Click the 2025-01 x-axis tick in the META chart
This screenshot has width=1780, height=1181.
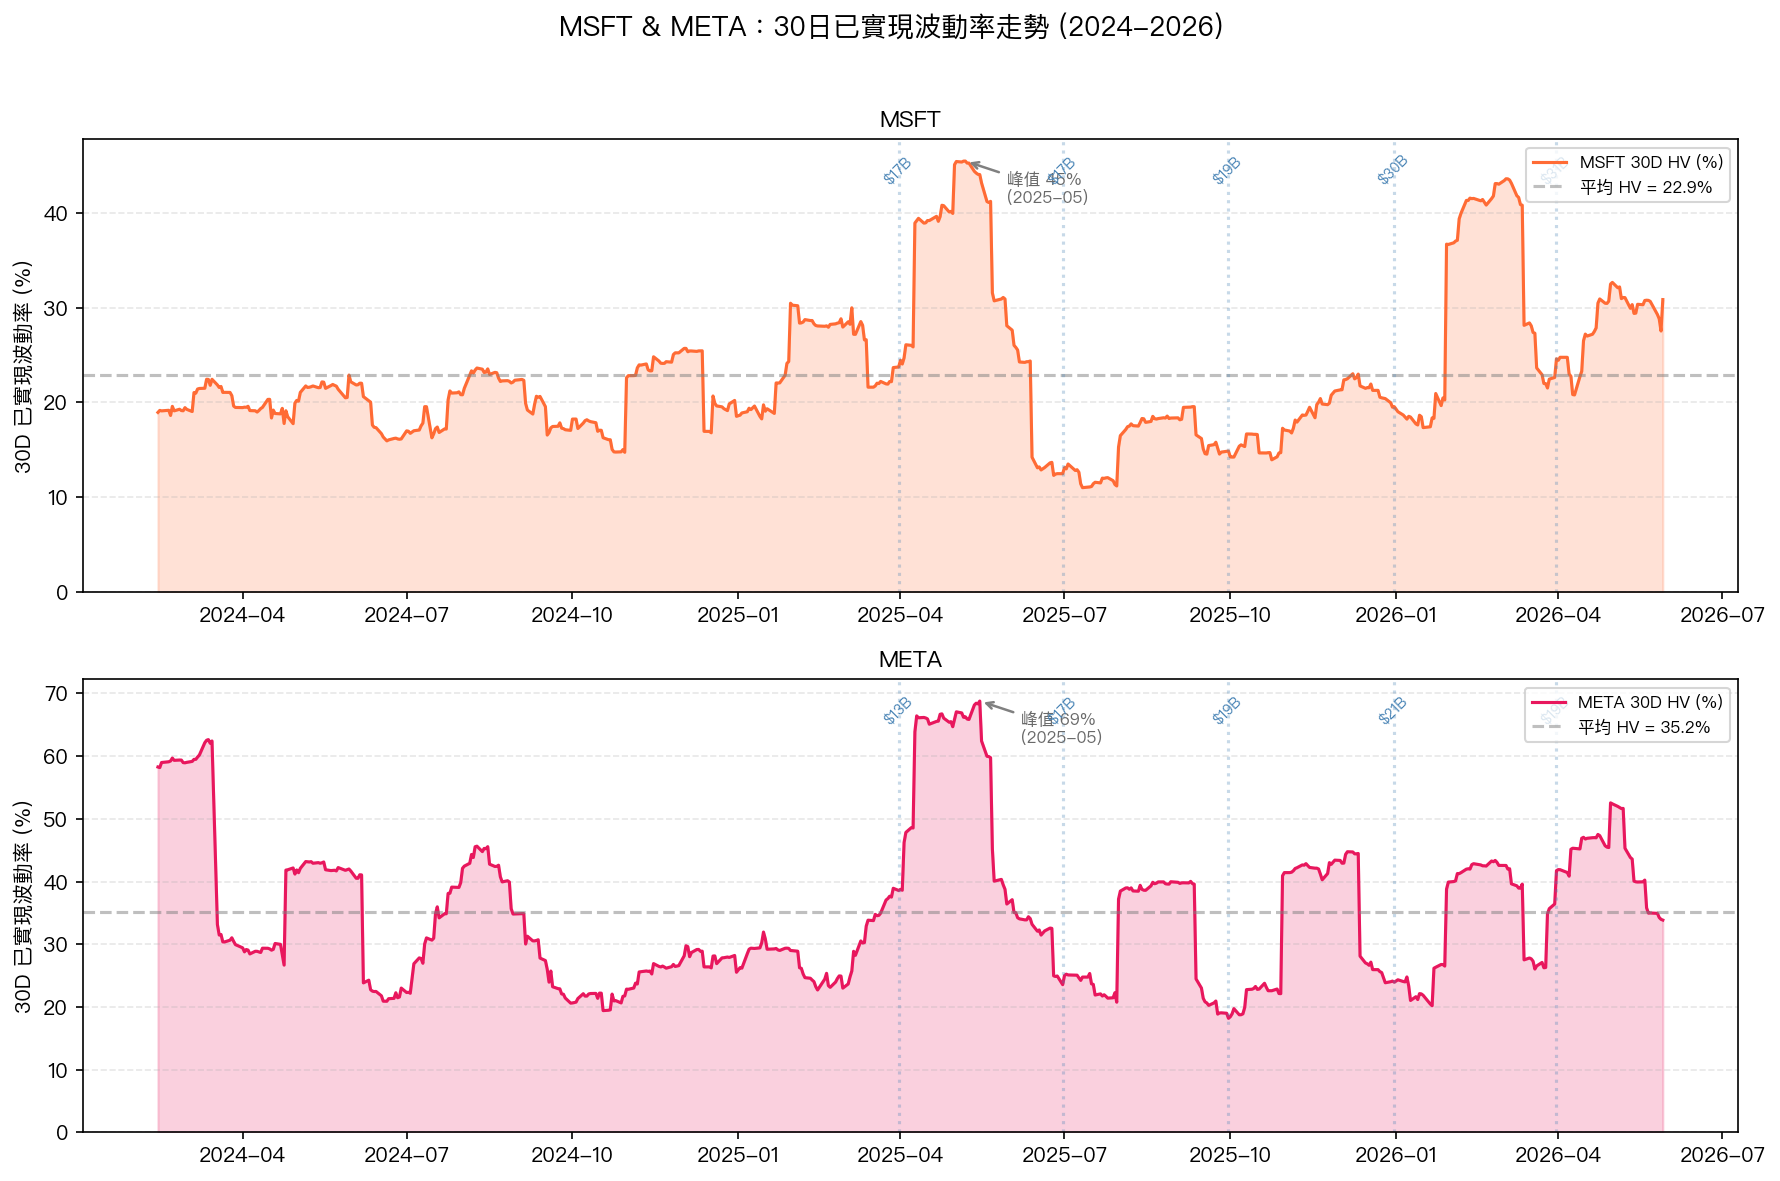738,1155
